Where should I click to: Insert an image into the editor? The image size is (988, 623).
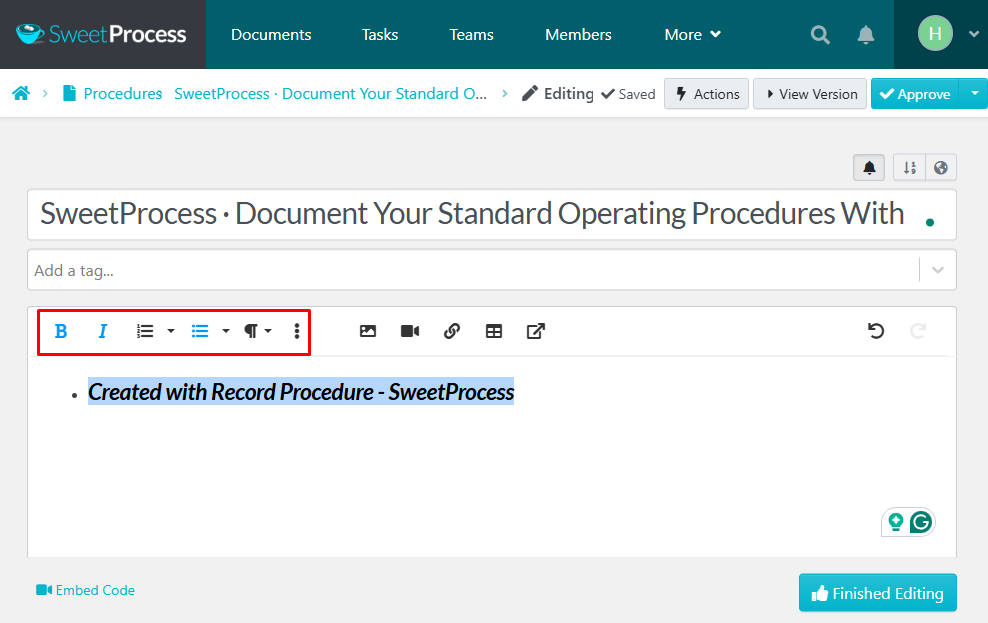(368, 331)
